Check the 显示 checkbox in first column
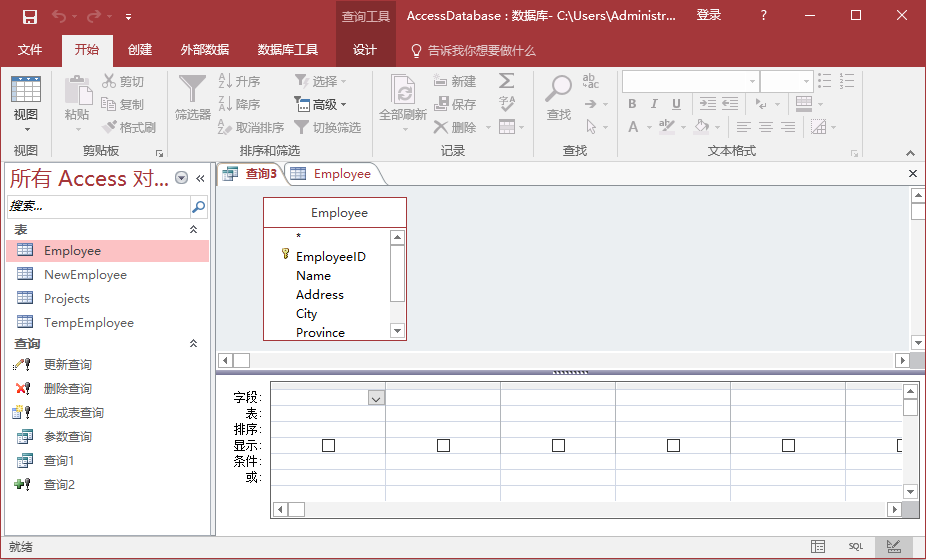926x560 pixels. [328, 445]
